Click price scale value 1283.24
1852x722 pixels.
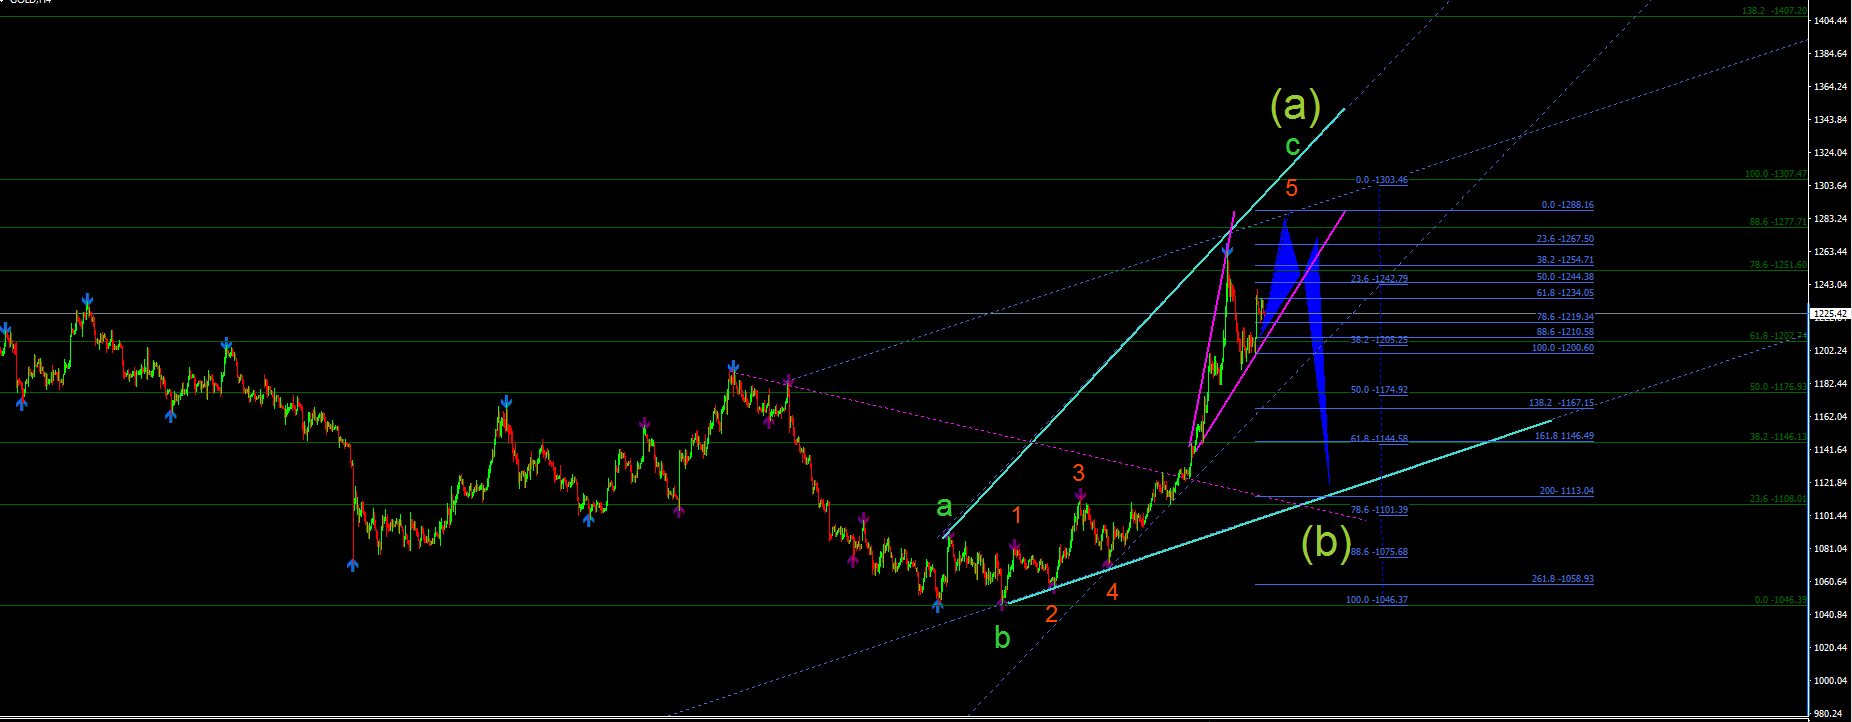tap(1830, 218)
